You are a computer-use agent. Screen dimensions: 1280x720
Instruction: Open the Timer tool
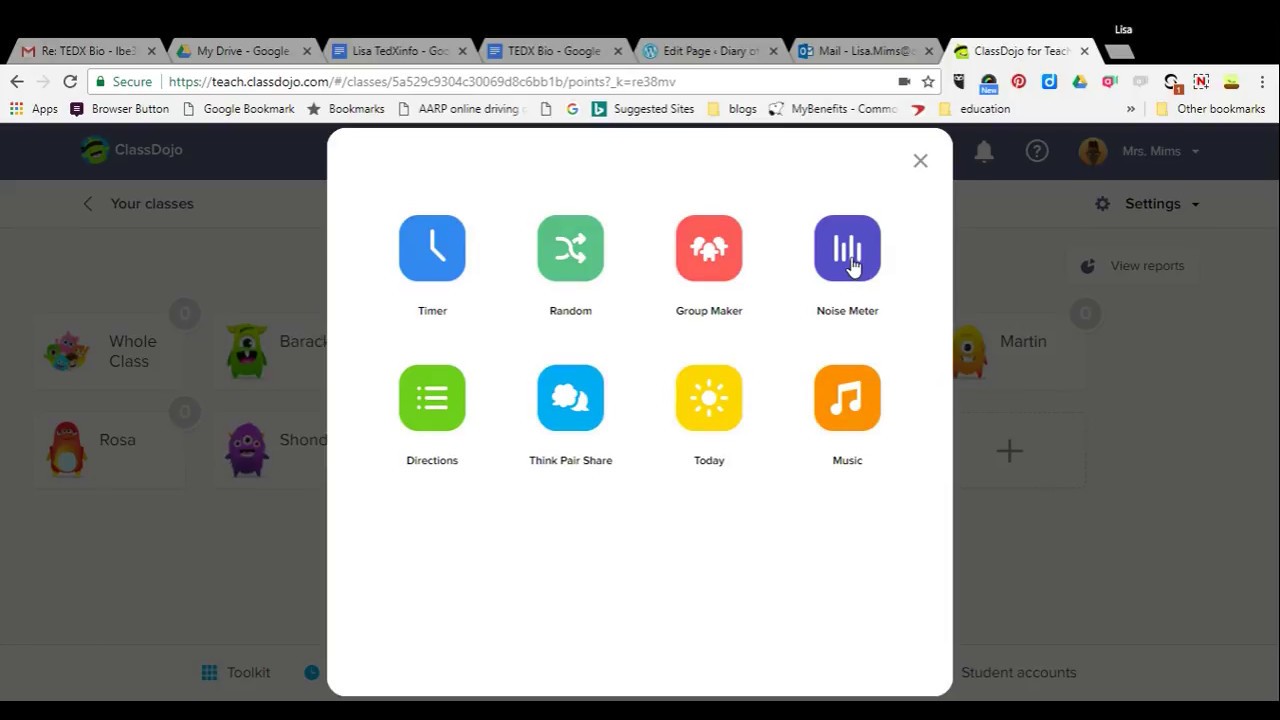pos(432,248)
